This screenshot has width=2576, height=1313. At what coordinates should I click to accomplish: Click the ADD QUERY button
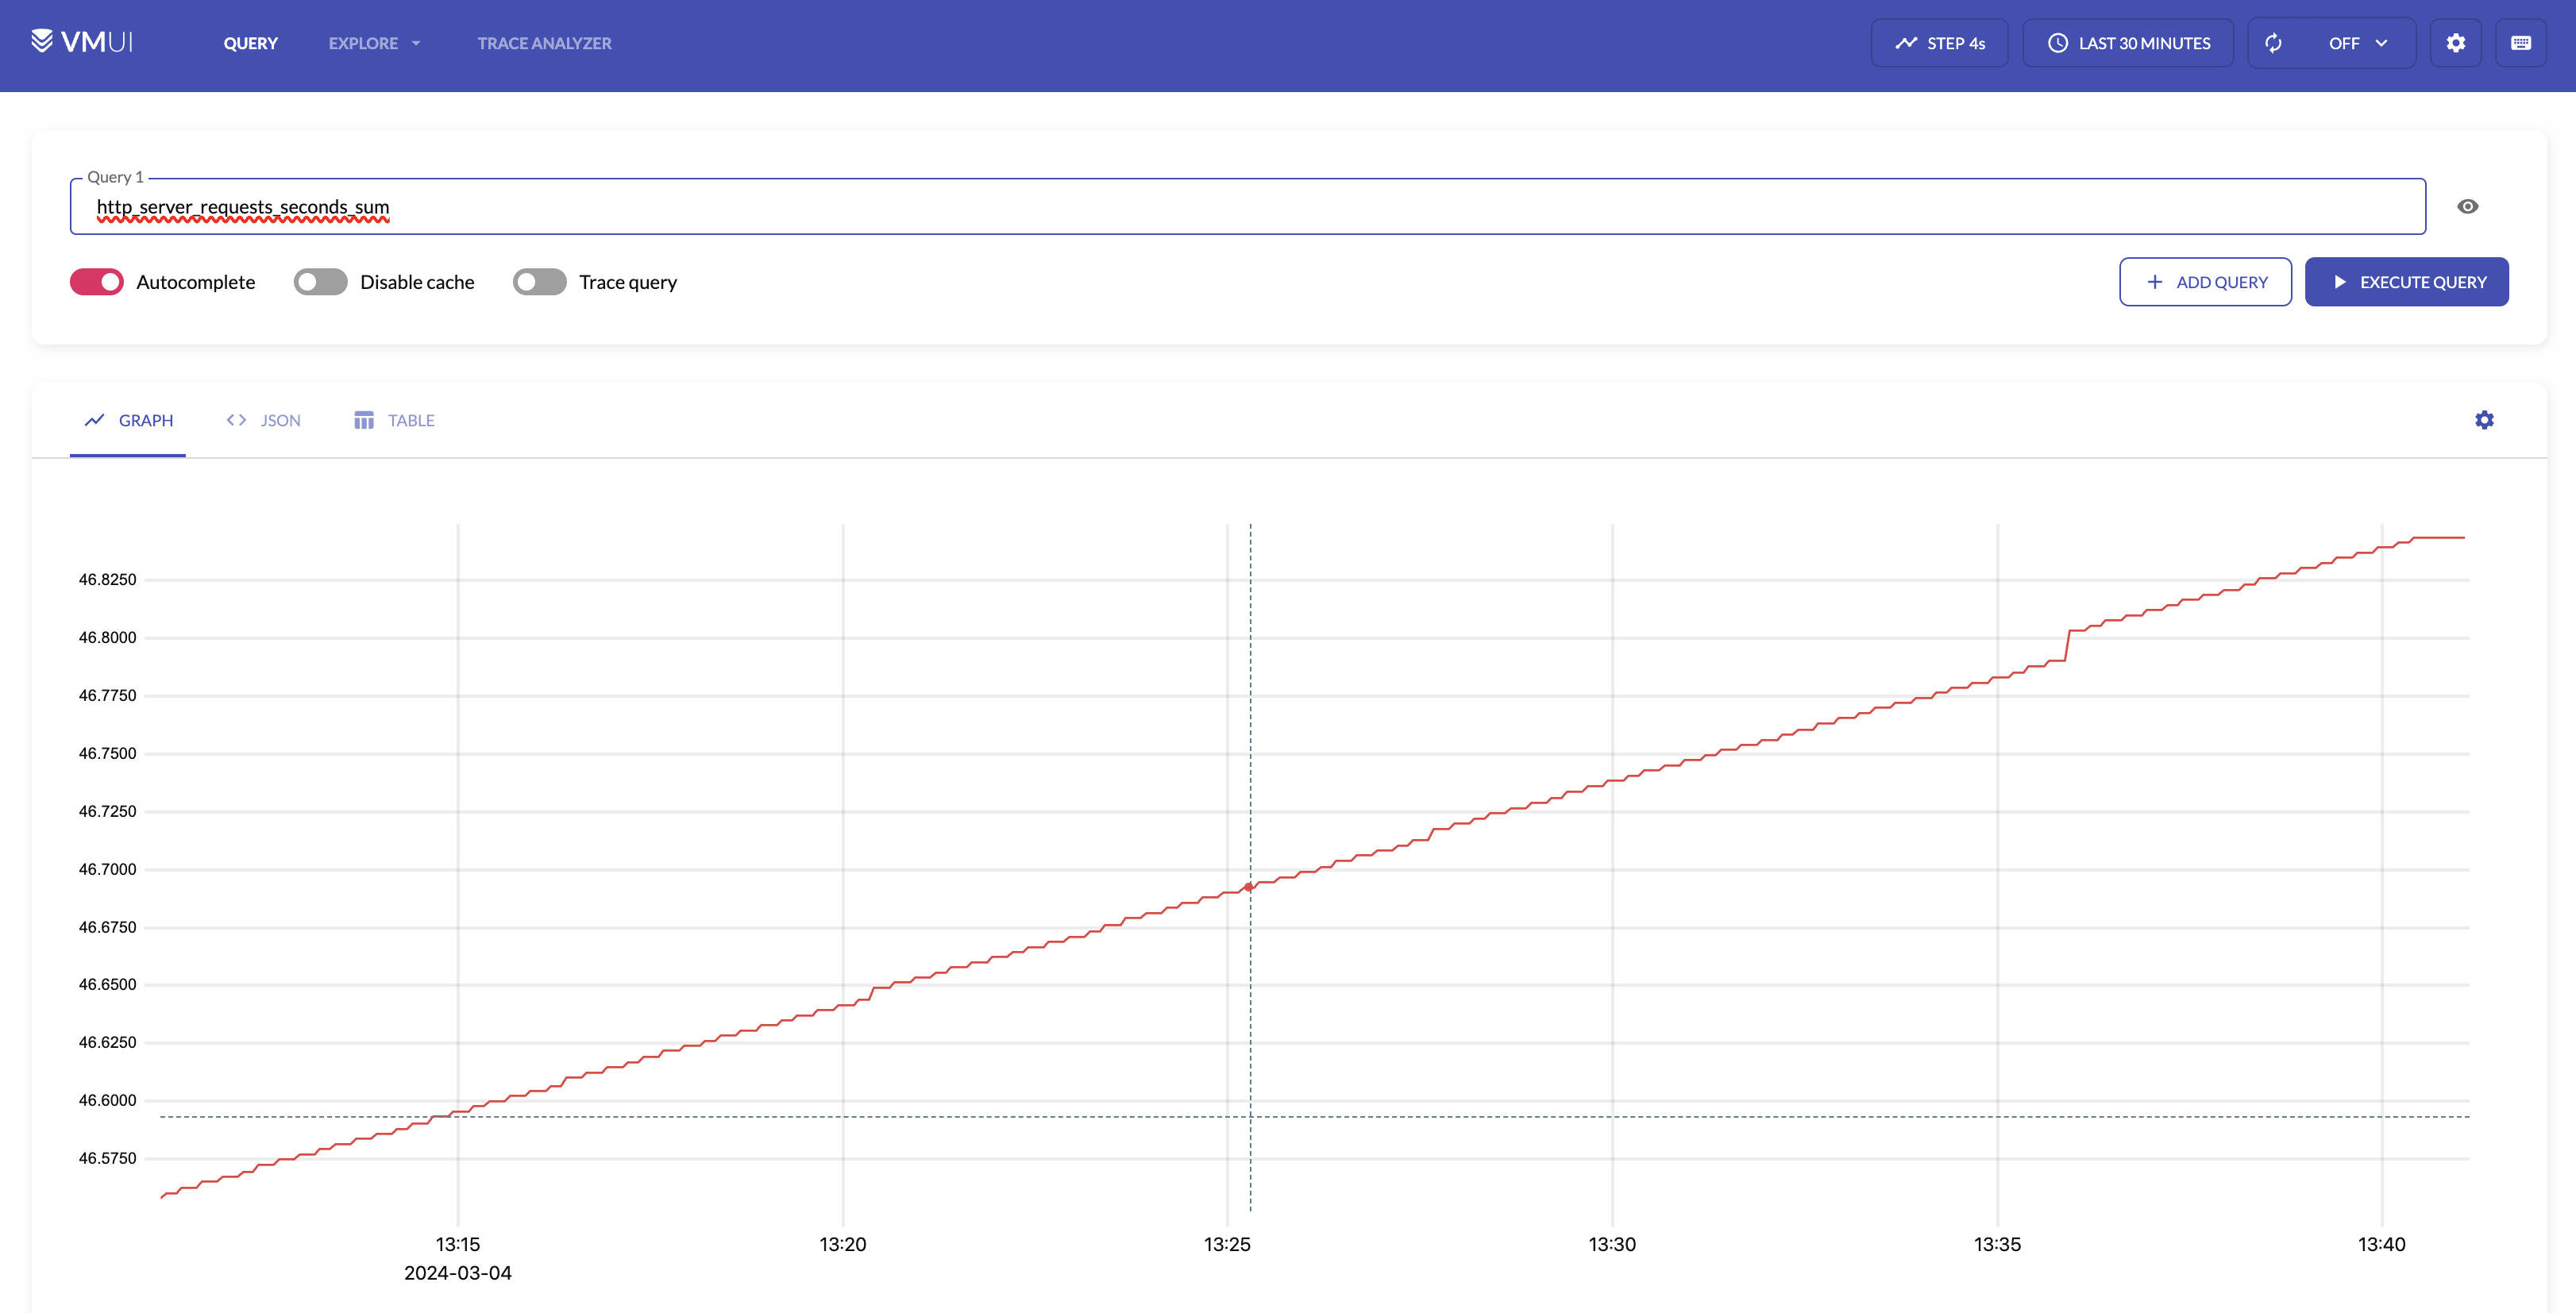point(2205,282)
